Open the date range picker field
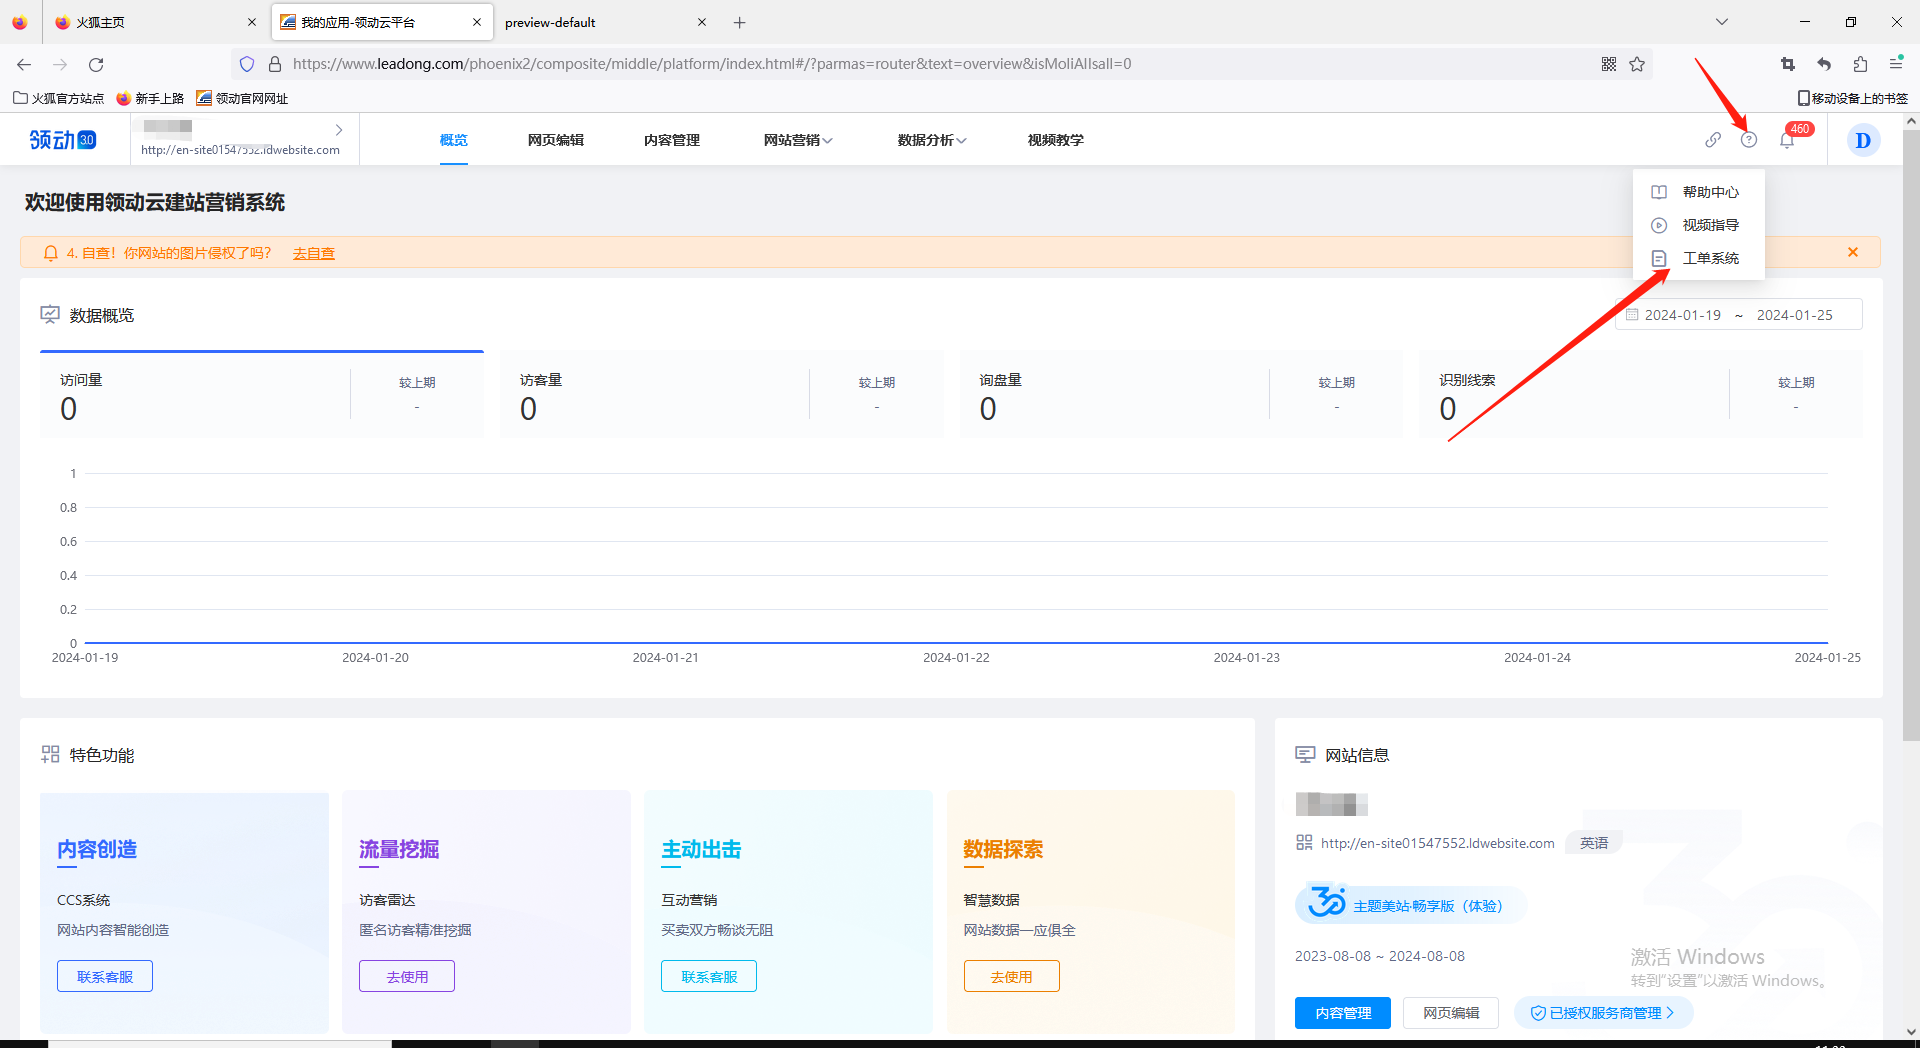Screen dimensions: 1920x1048 [1738, 315]
